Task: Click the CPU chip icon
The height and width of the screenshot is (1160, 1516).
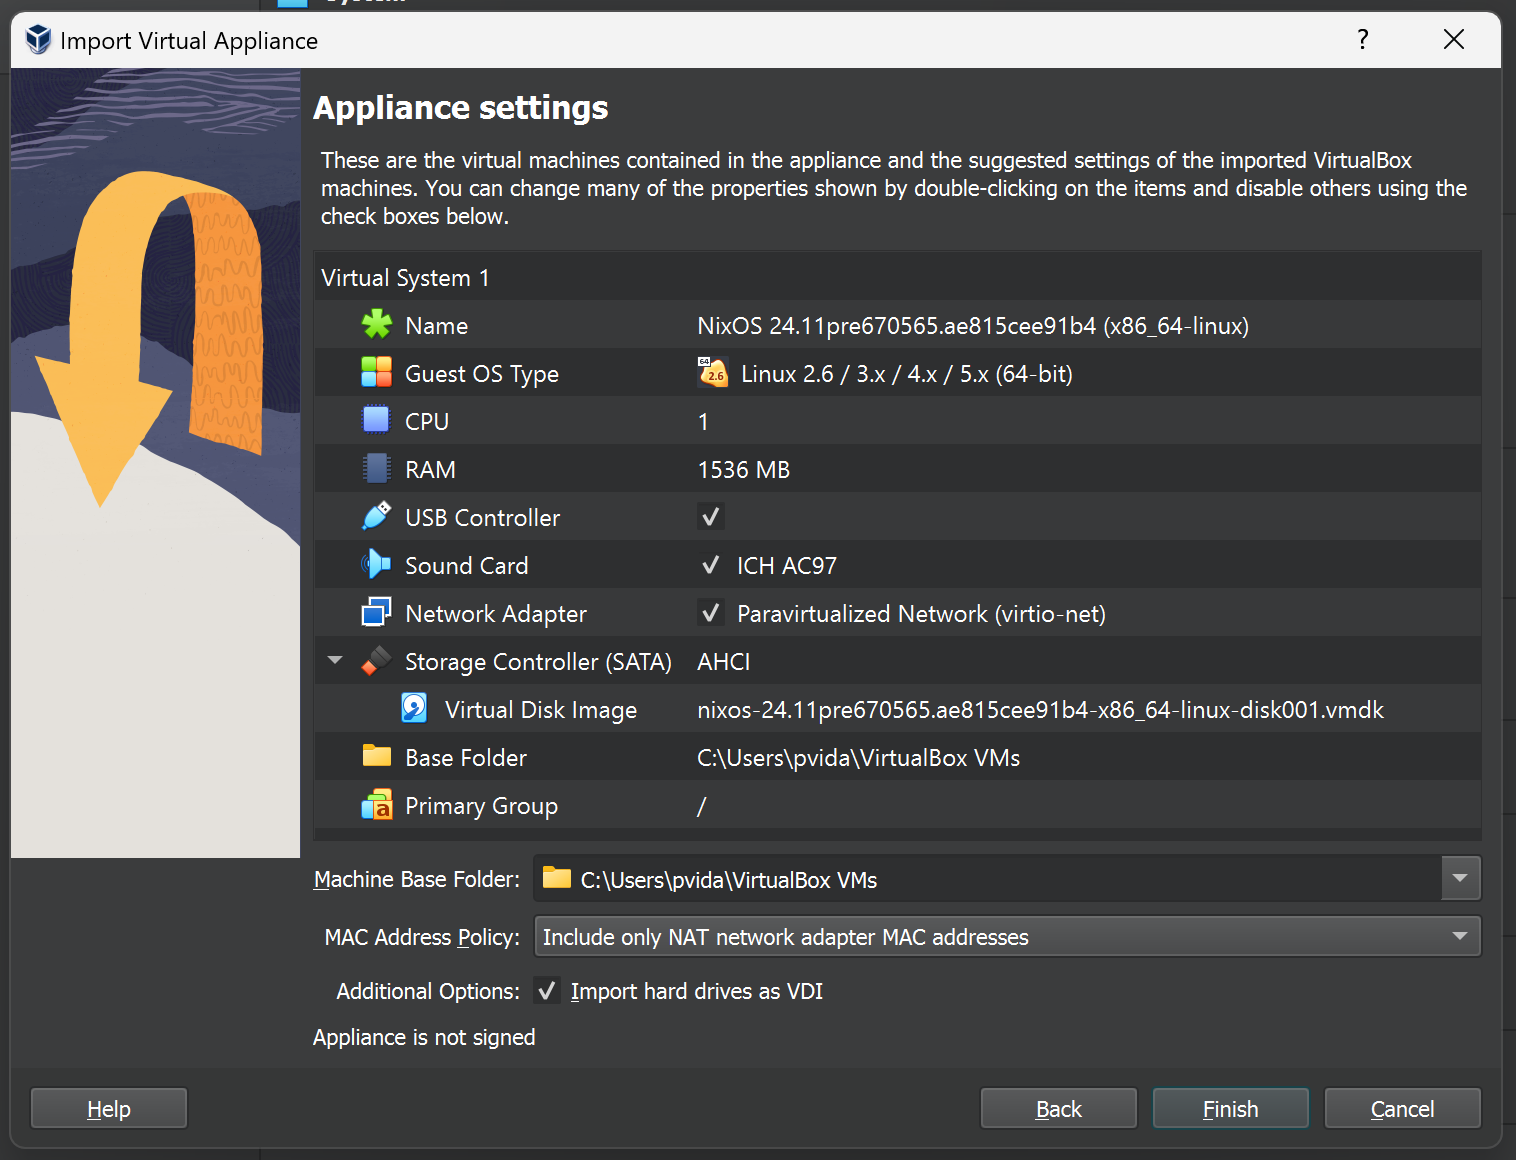Action: pyautogui.click(x=377, y=421)
